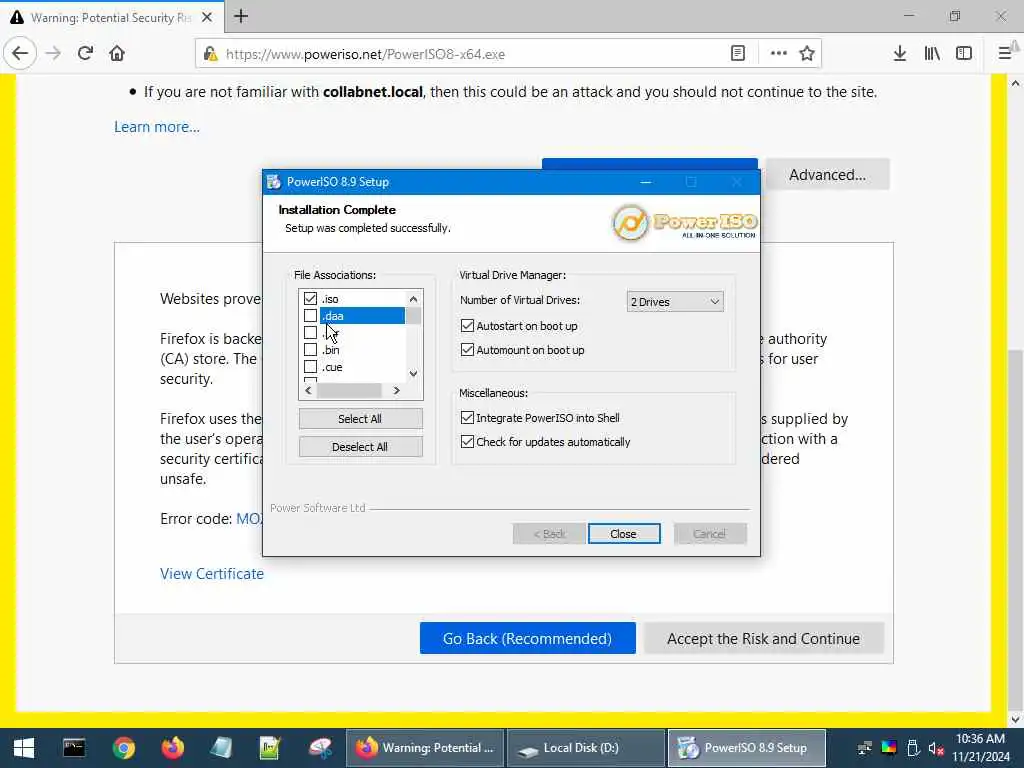Toggle Integrate PowerISO into Shell
The width and height of the screenshot is (1024, 768).
pos(467,418)
